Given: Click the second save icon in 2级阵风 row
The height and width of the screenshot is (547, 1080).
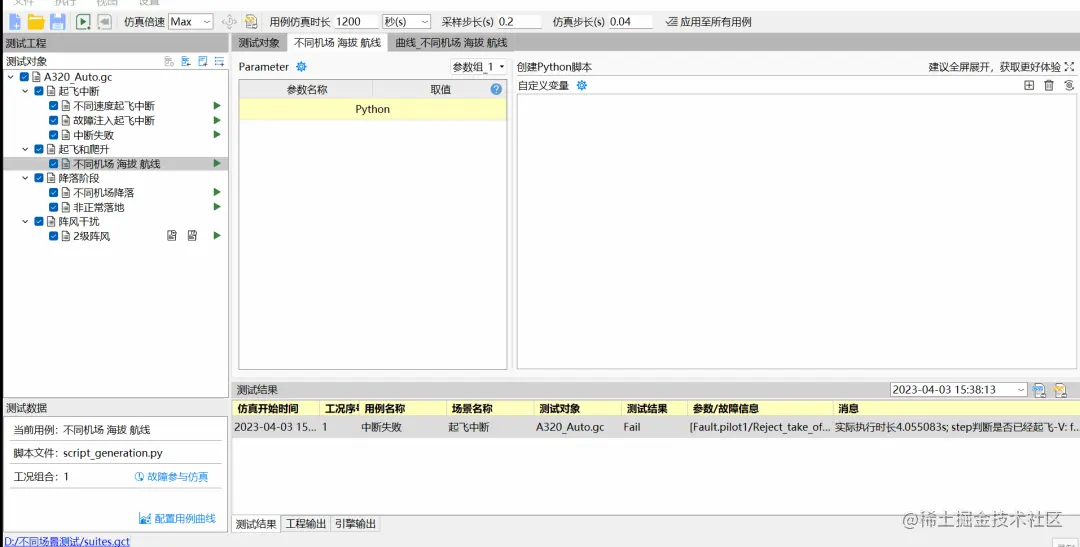Looking at the screenshot, I should pyautogui.click(x=192, y=236).
